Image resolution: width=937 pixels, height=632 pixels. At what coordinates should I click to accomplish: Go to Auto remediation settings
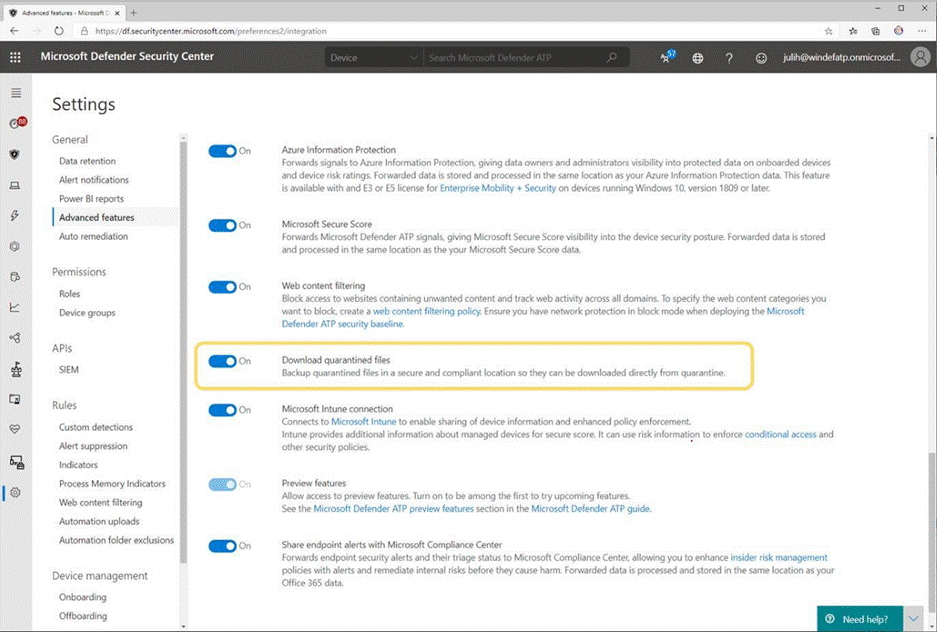(x=93, y=236)
